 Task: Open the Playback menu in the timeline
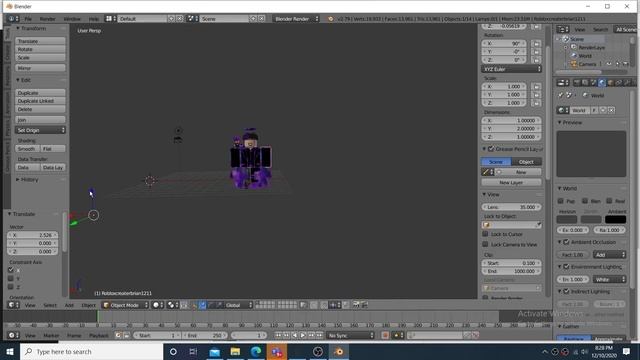(x=98, y=335)
